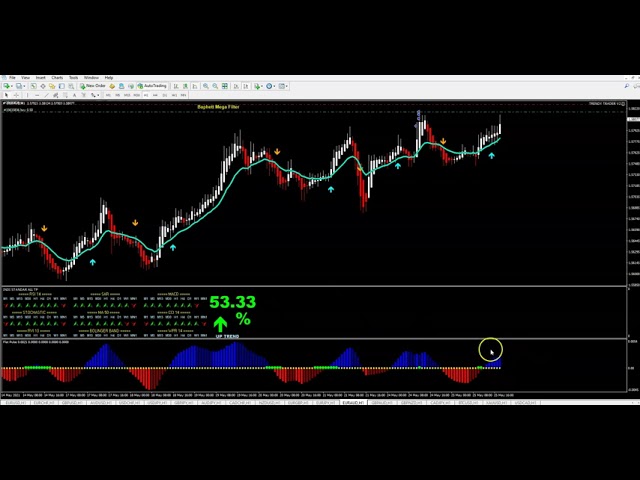The height and width of the screenshot is (480, 640).
Task: Click the Zoom Out magnifier icon
Action: (x=213, y=86)
